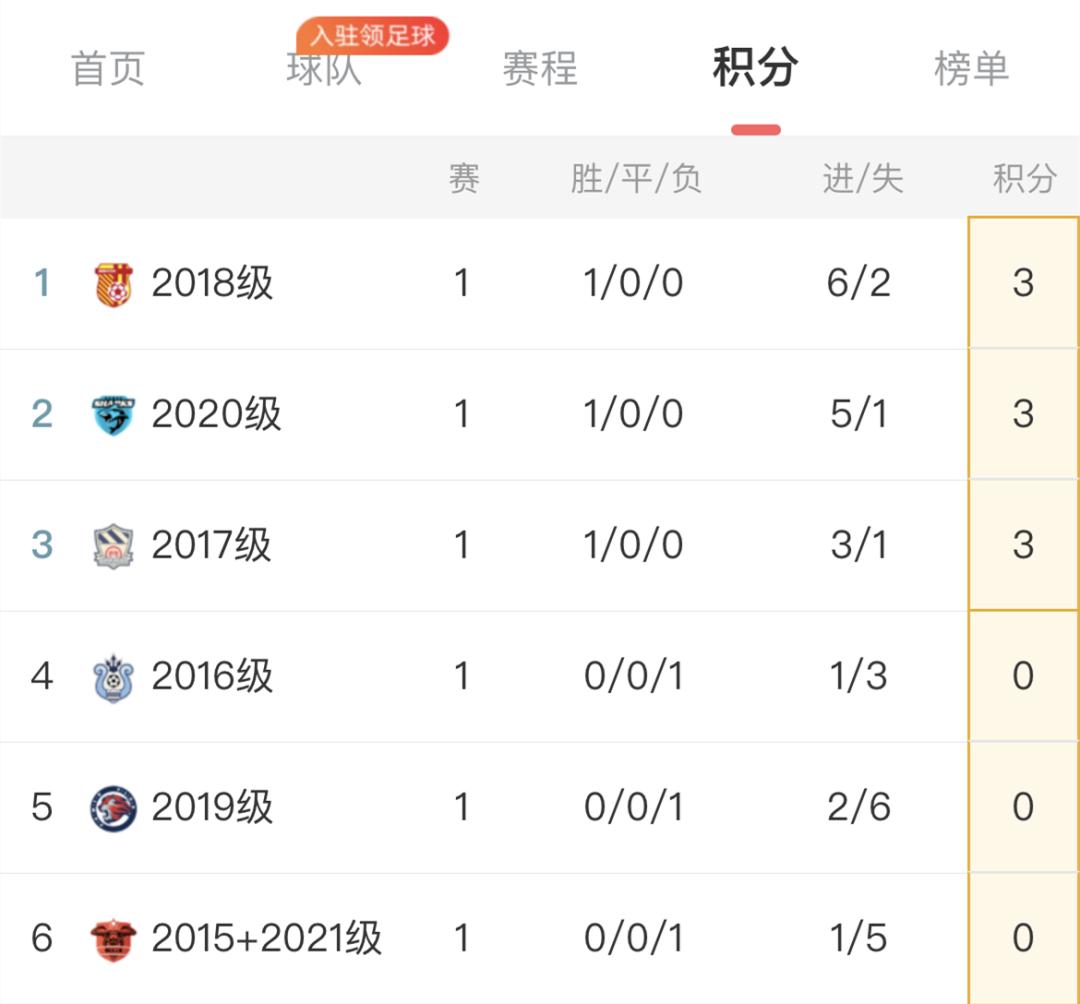Image resolution: width=1080 pixels, height=1004 pixels.
Task: Click the highlighted points value 3 for 2018级
Action: [x=1022, y=283]
